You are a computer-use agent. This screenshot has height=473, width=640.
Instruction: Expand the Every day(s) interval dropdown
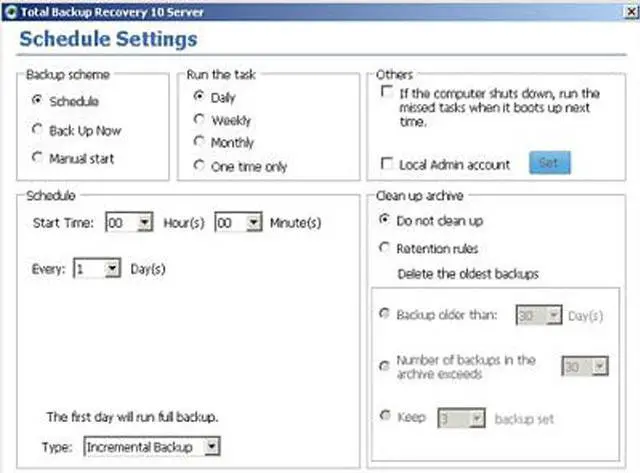coord(112,269)
